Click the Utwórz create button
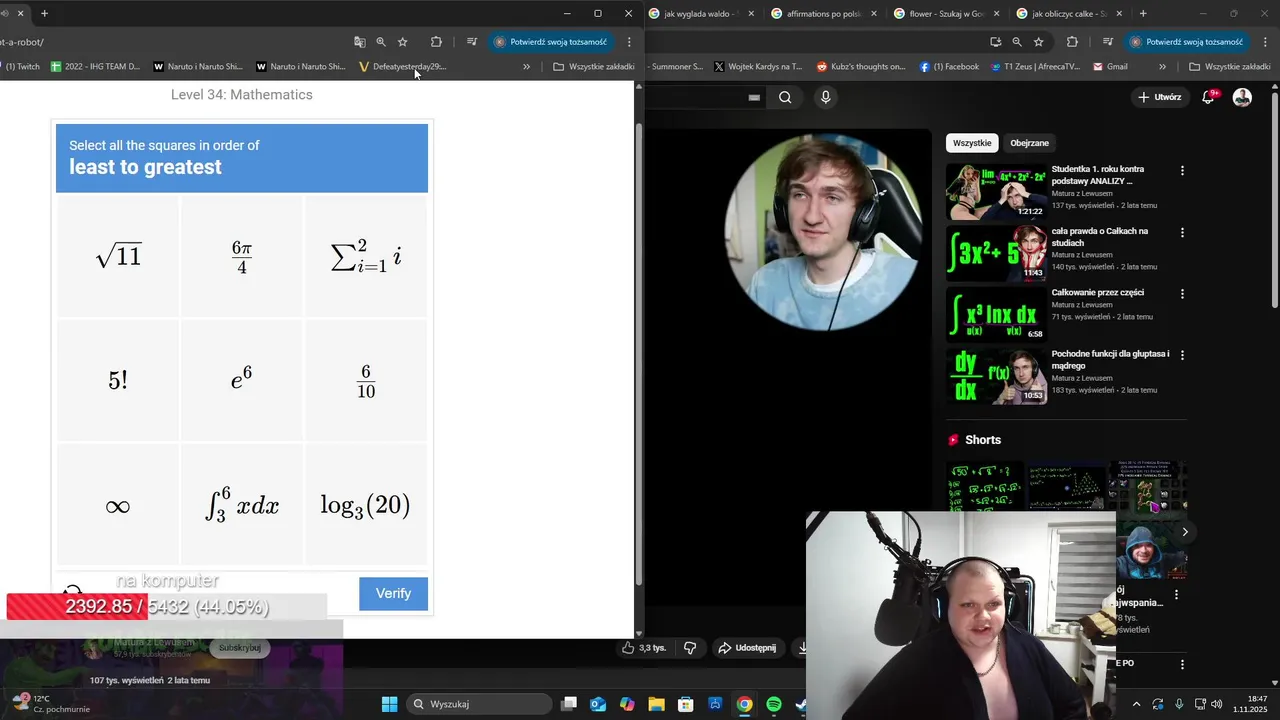 click(x=1159, y=97)
